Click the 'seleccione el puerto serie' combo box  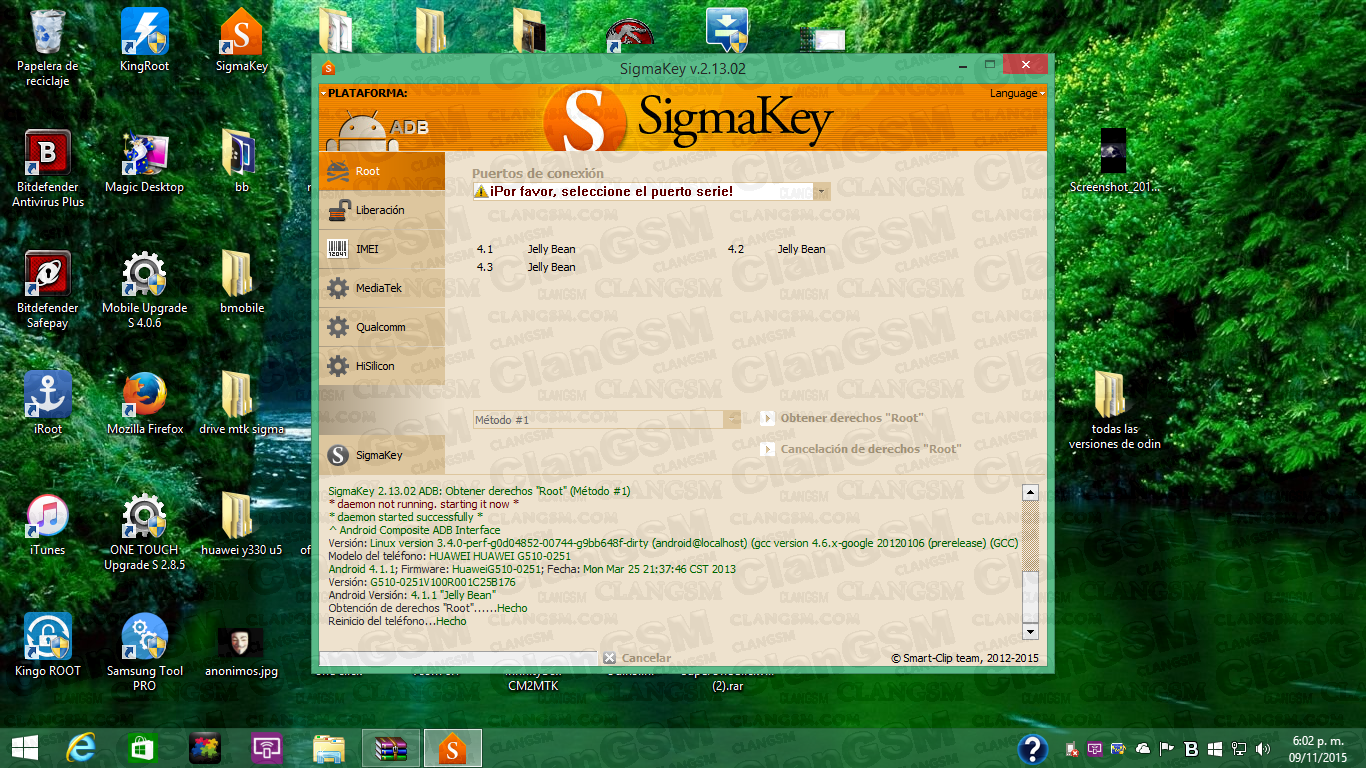[x=651, y=191]
